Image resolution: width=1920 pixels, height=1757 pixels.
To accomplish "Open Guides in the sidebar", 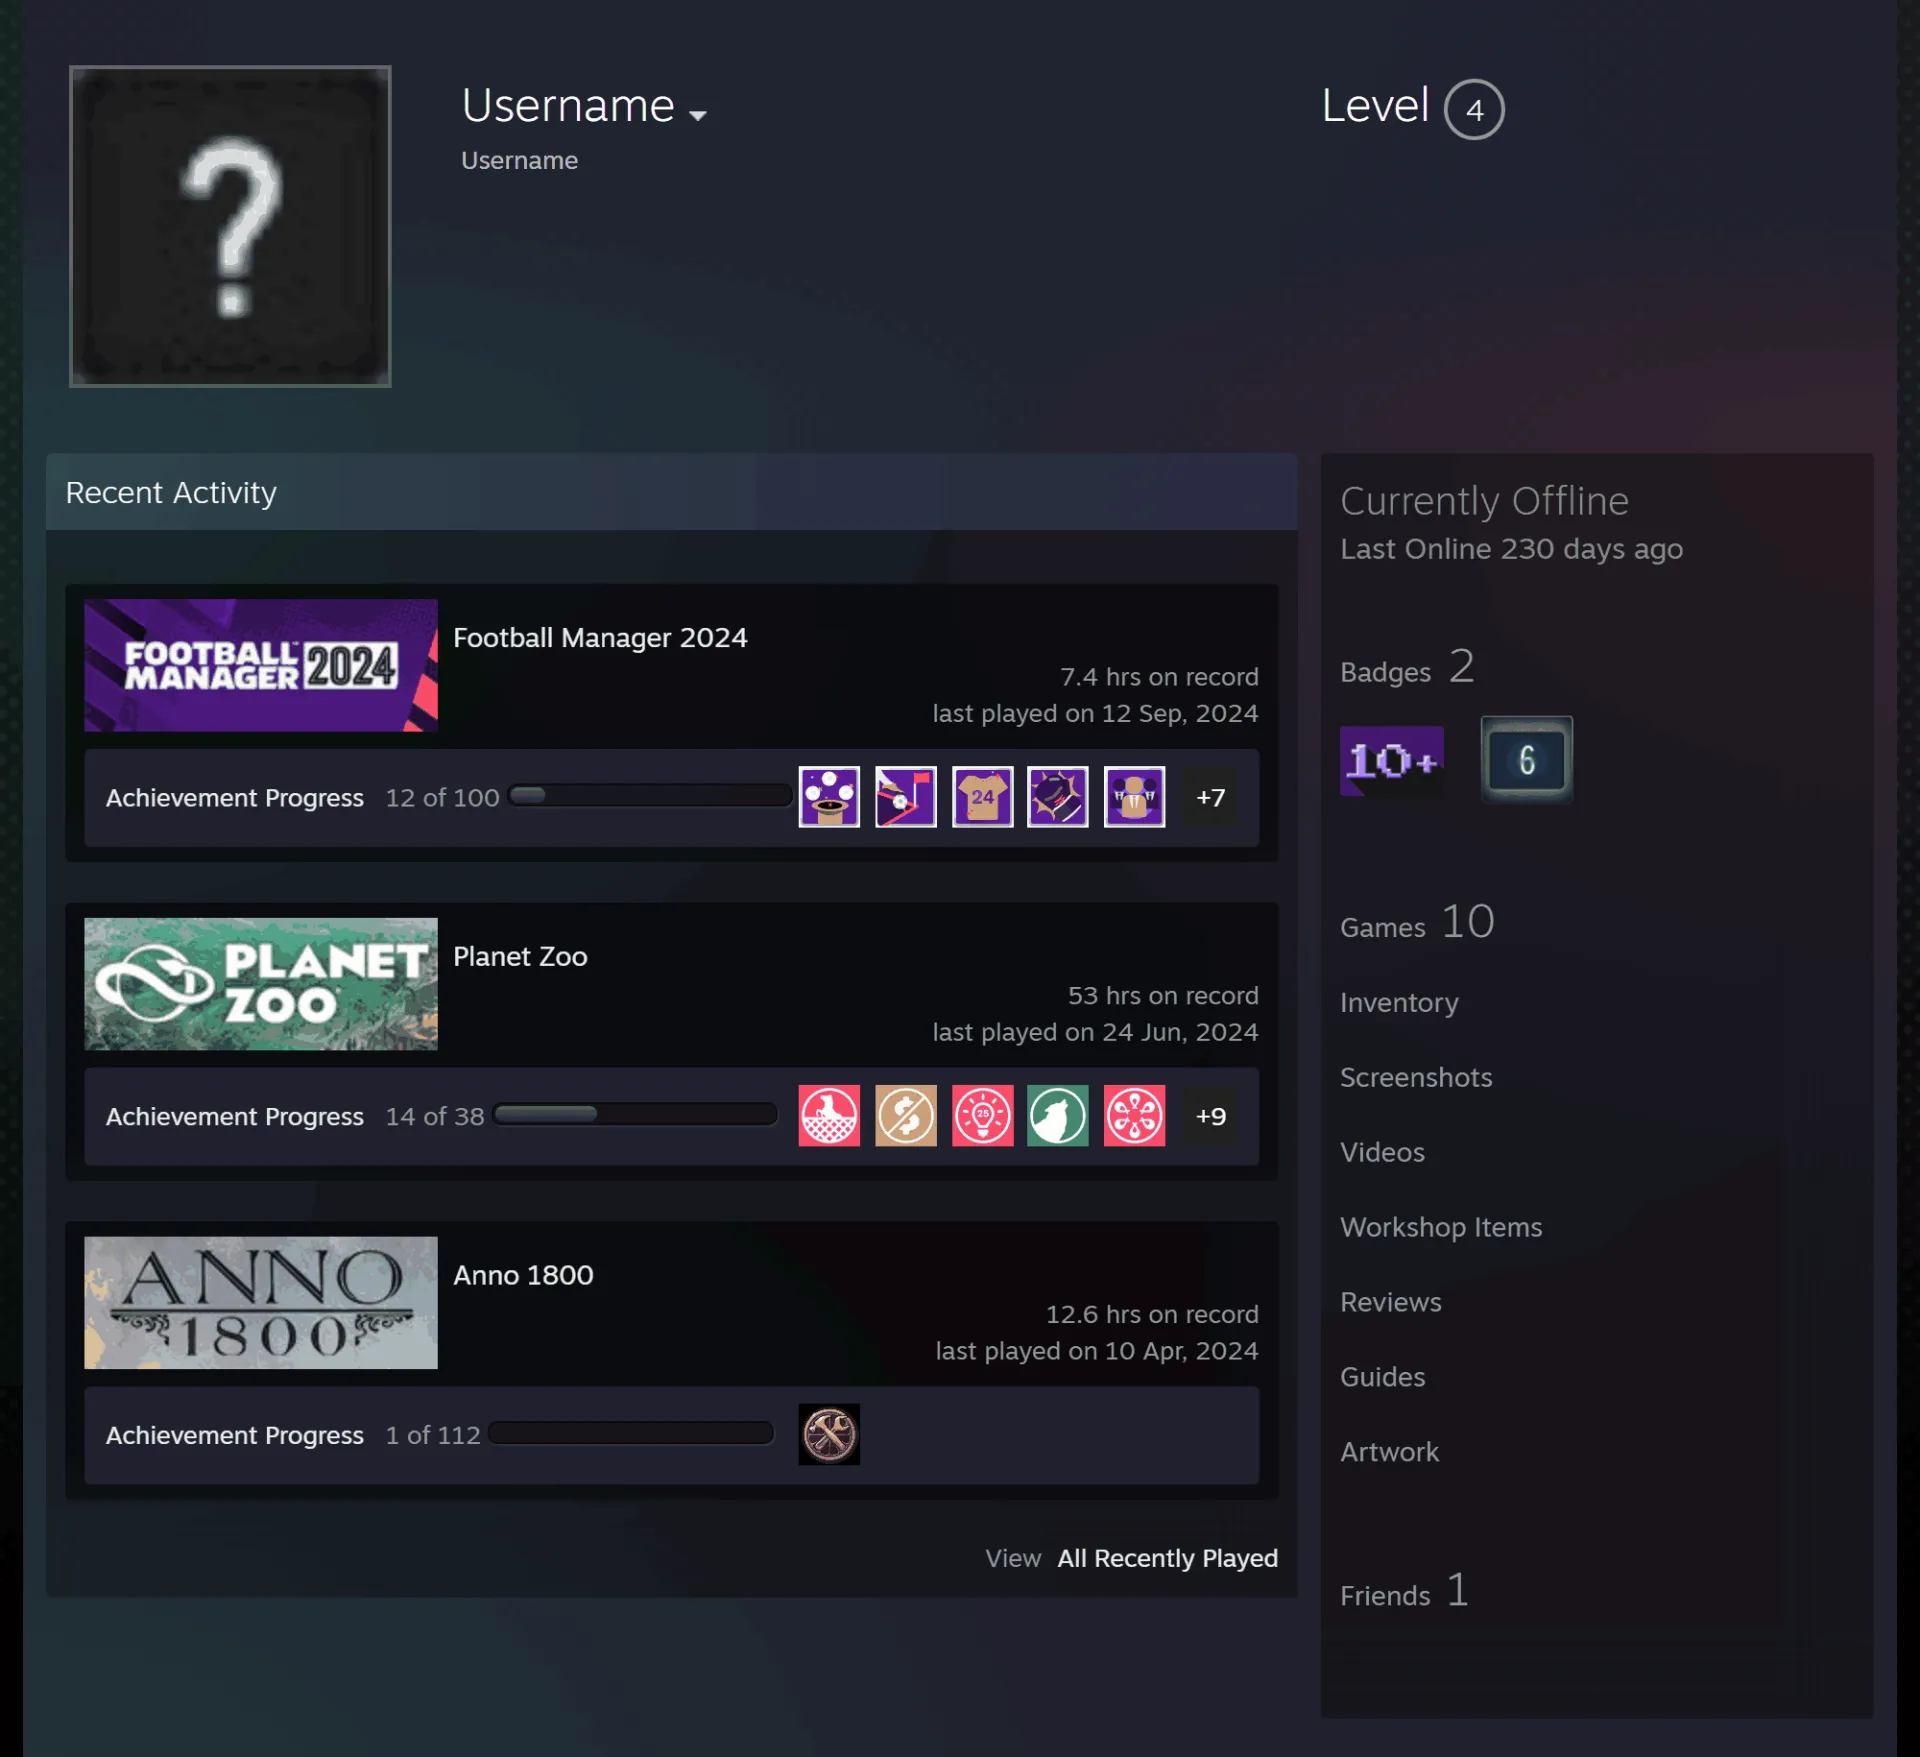I will (x=1382, y=1377).
